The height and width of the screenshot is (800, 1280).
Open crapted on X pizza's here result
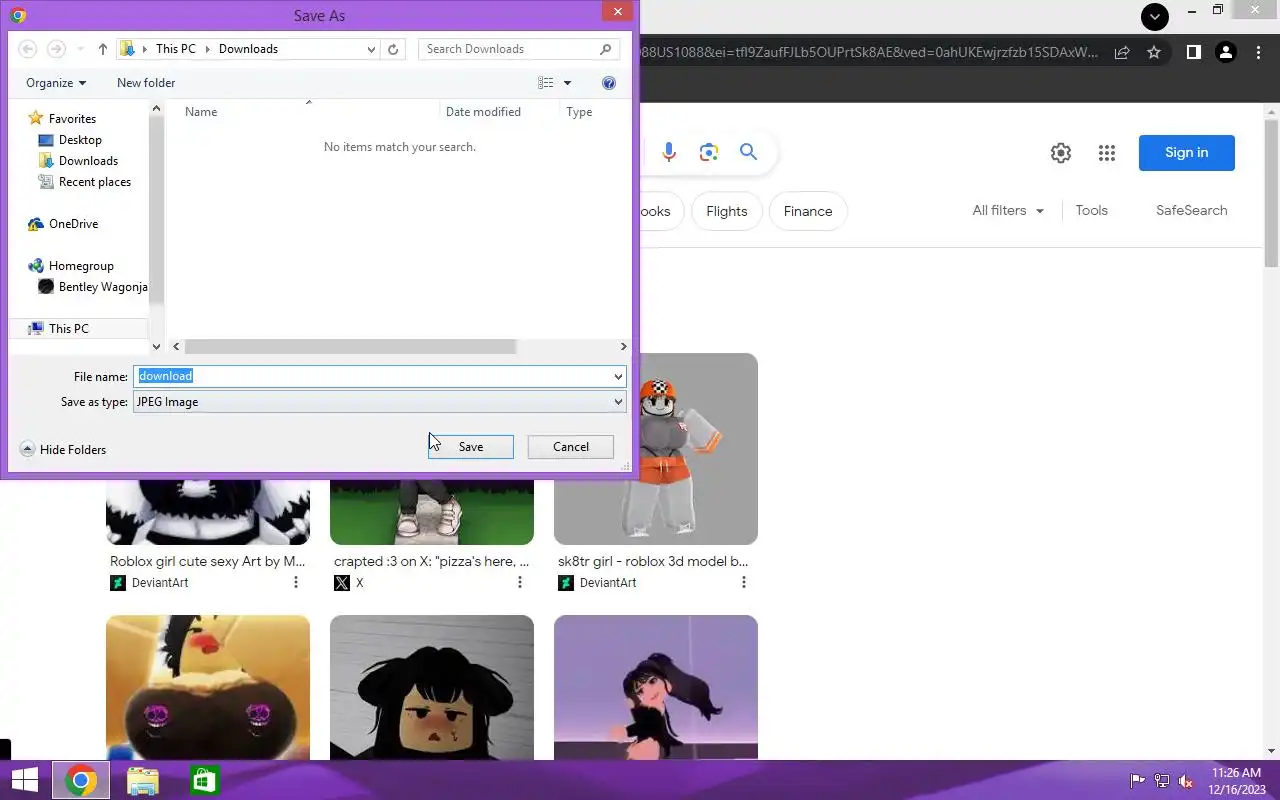(x=432, y=562)
